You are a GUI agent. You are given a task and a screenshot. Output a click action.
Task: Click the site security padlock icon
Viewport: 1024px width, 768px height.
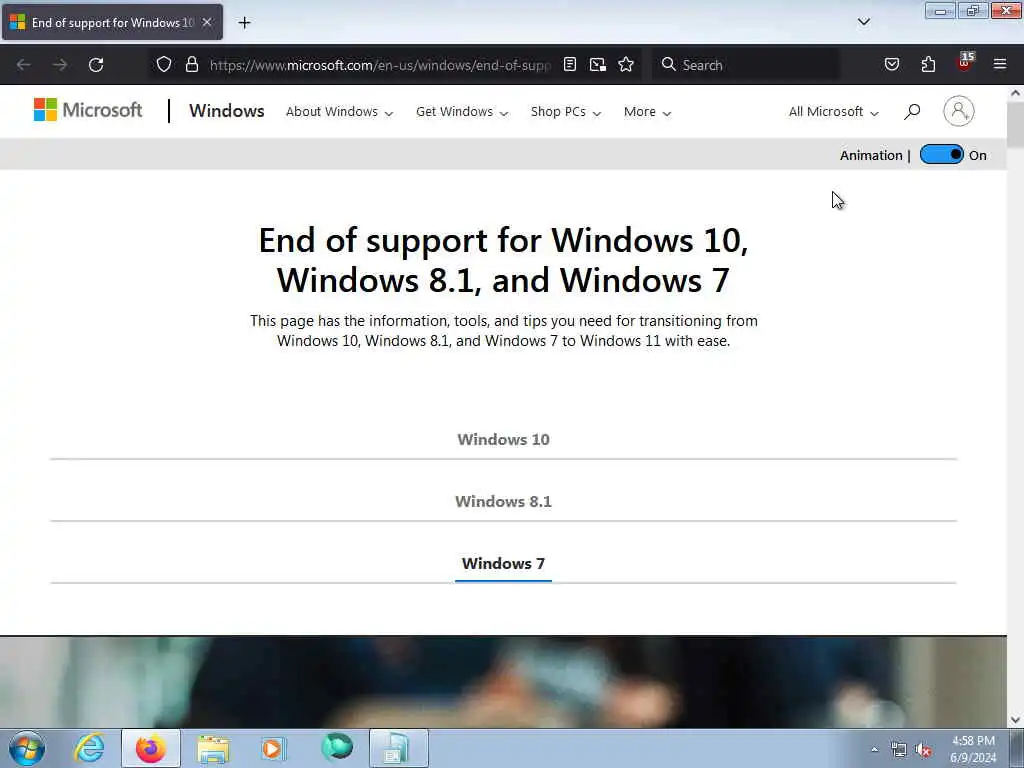191,65
